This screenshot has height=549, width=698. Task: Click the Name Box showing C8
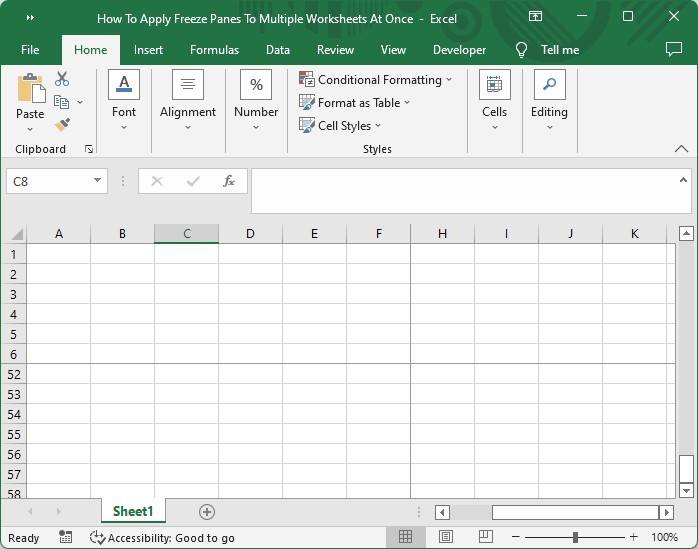57,181
